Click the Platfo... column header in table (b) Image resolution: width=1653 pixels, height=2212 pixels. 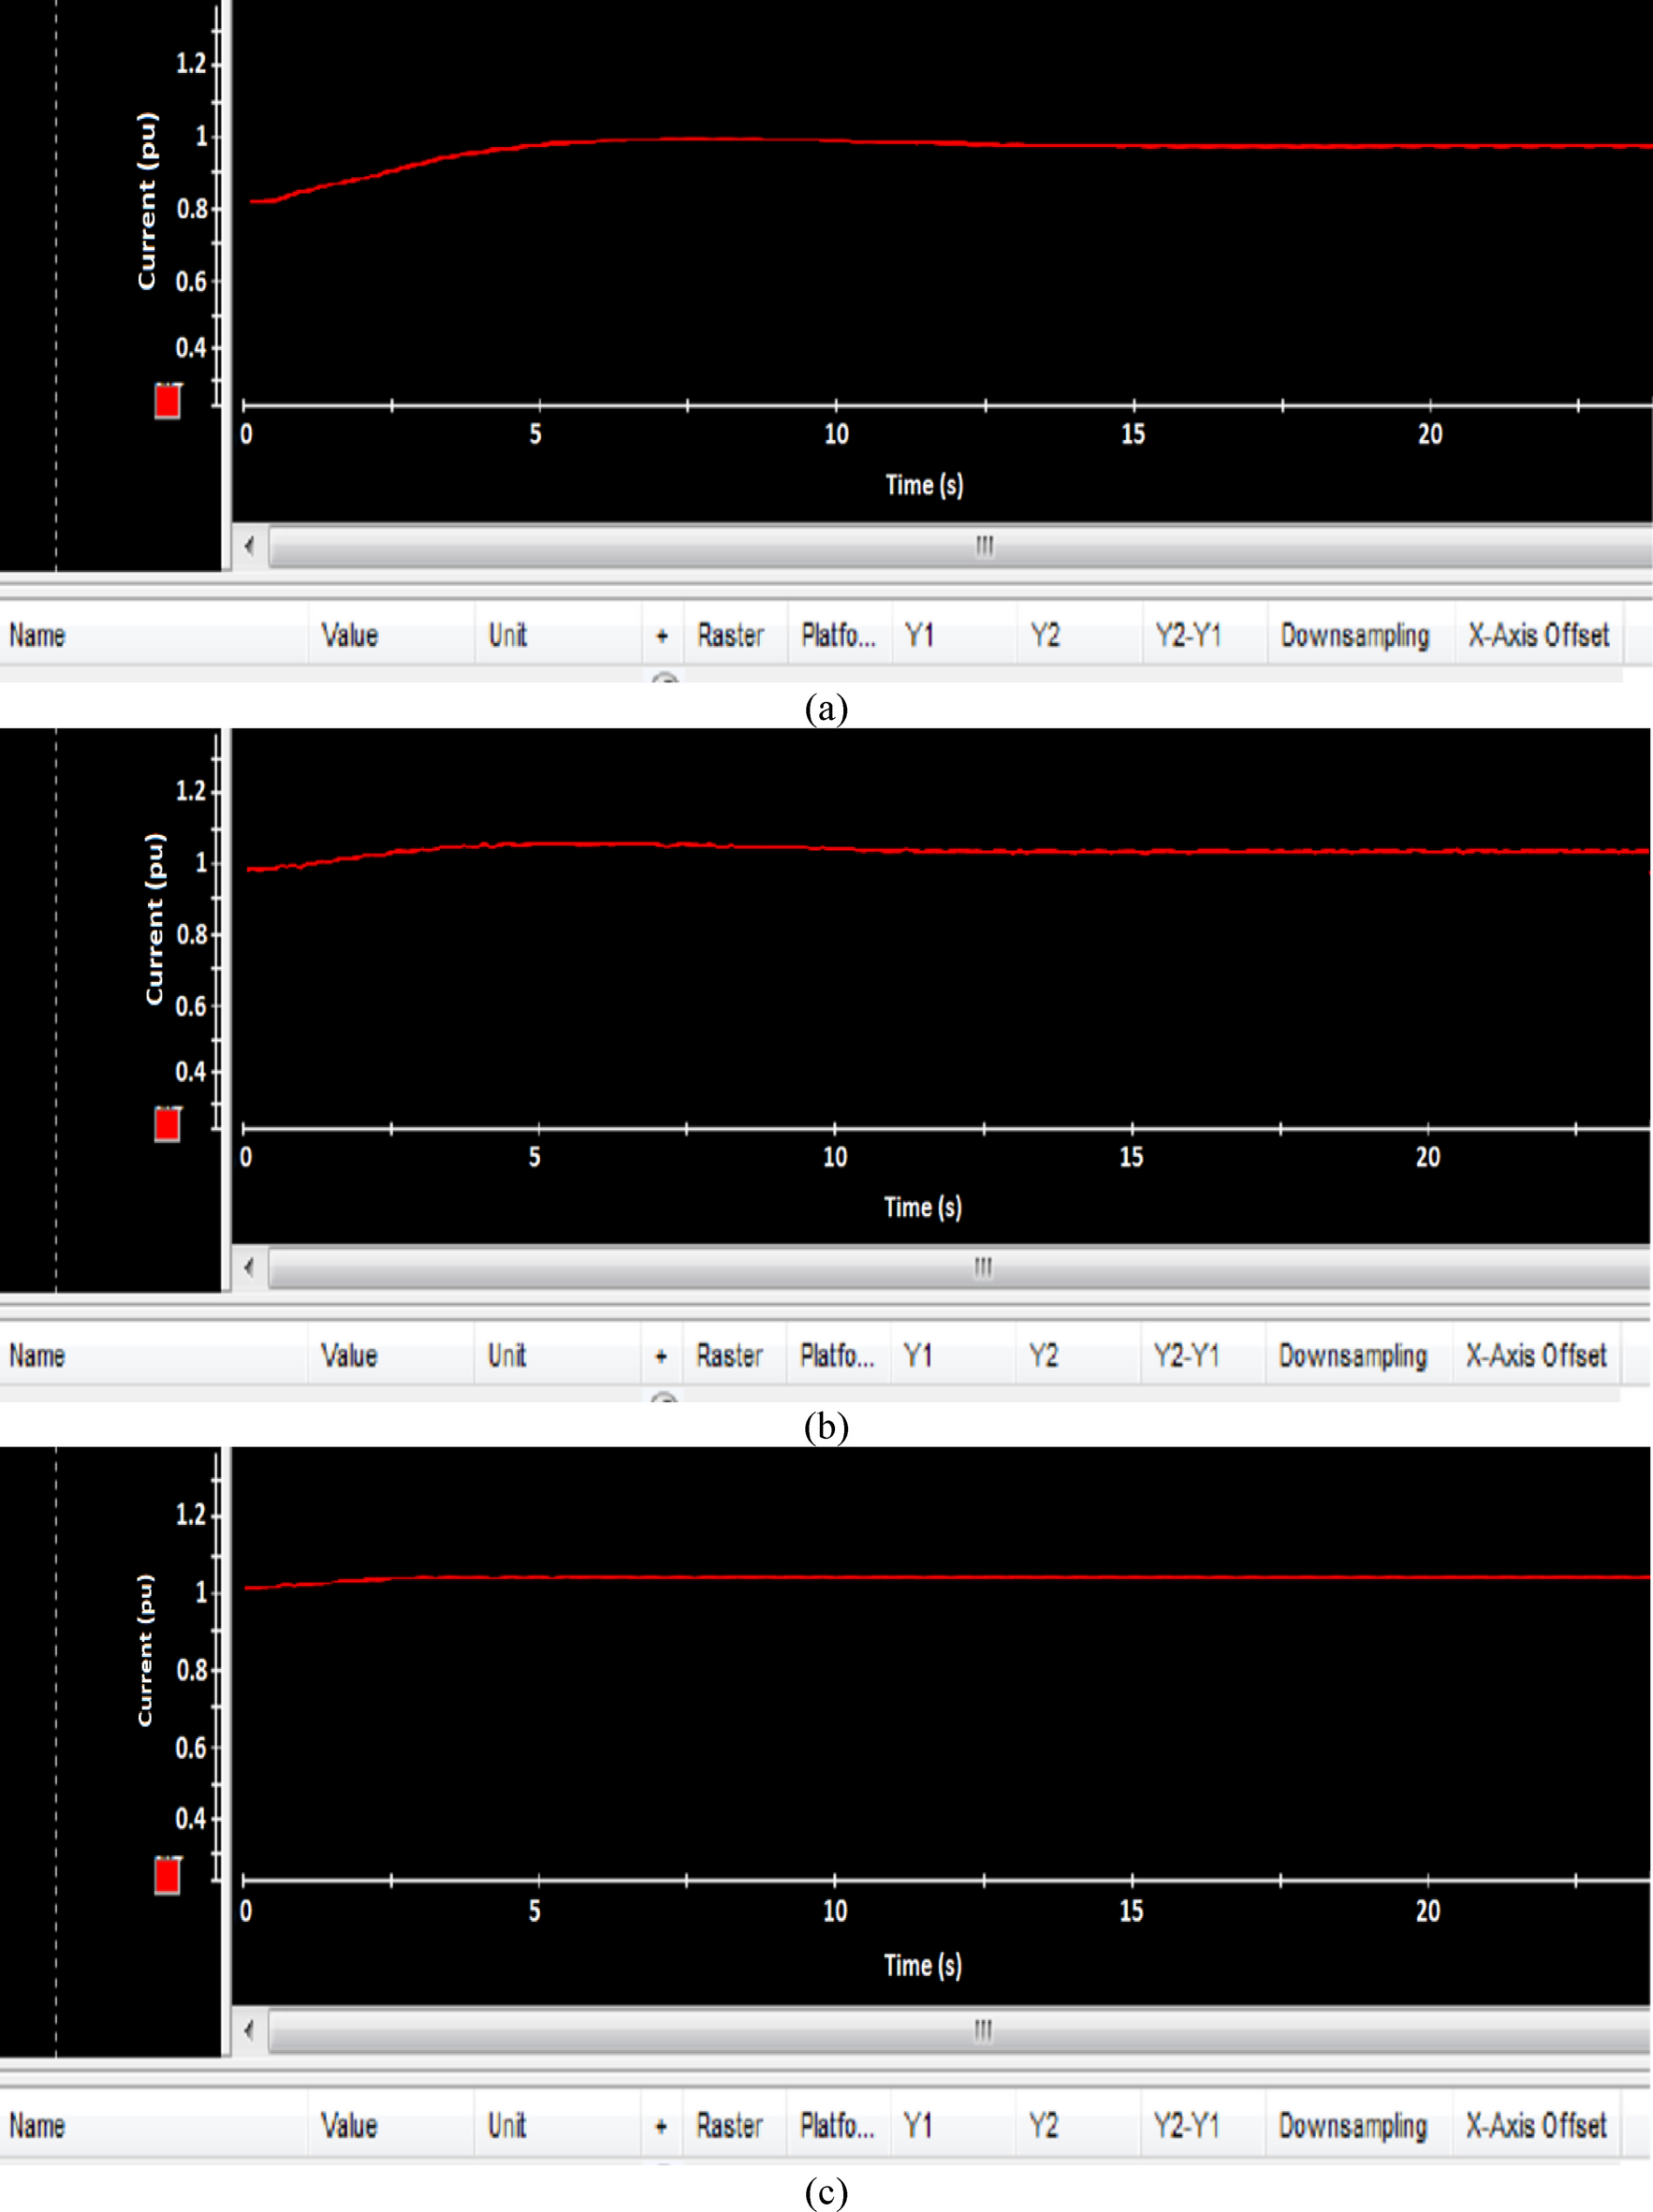tap(837, 1356)
